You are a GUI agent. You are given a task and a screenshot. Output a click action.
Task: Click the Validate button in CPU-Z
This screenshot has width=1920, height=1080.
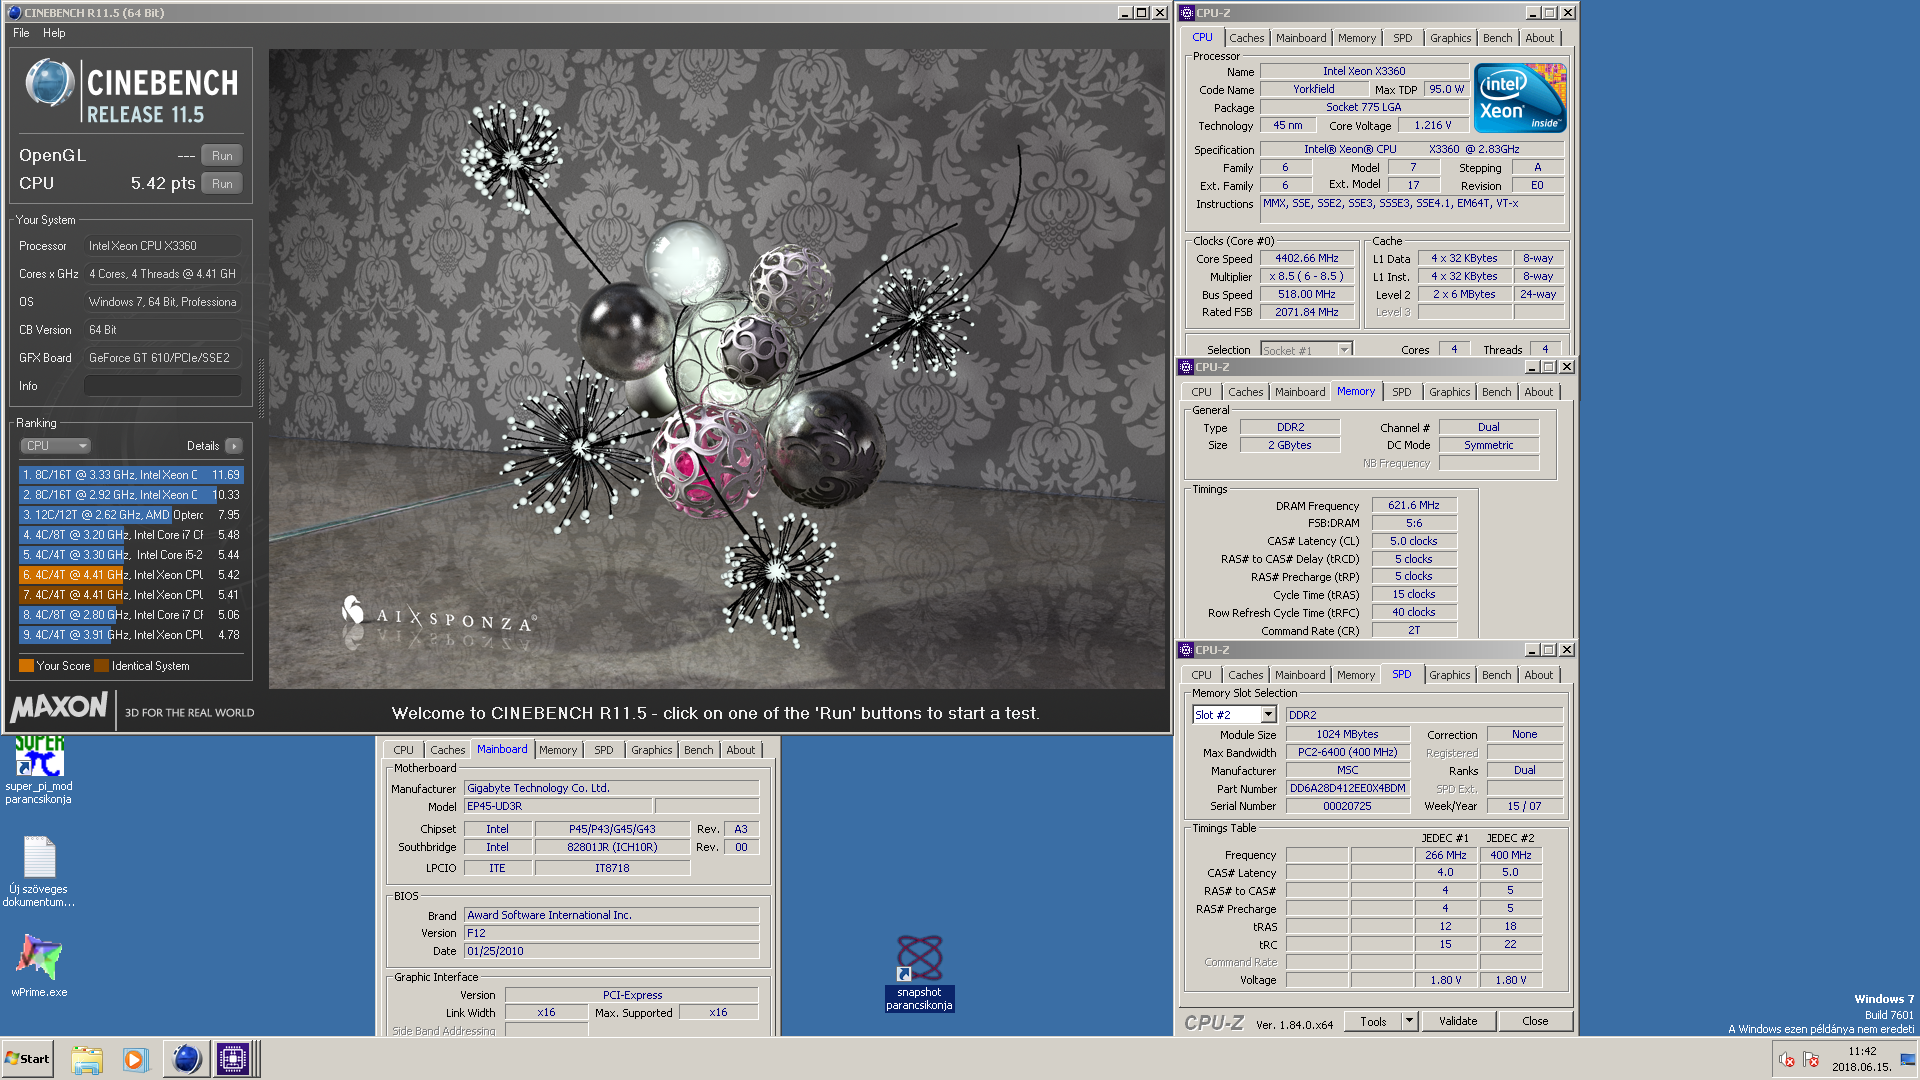click(1458, 1021)
